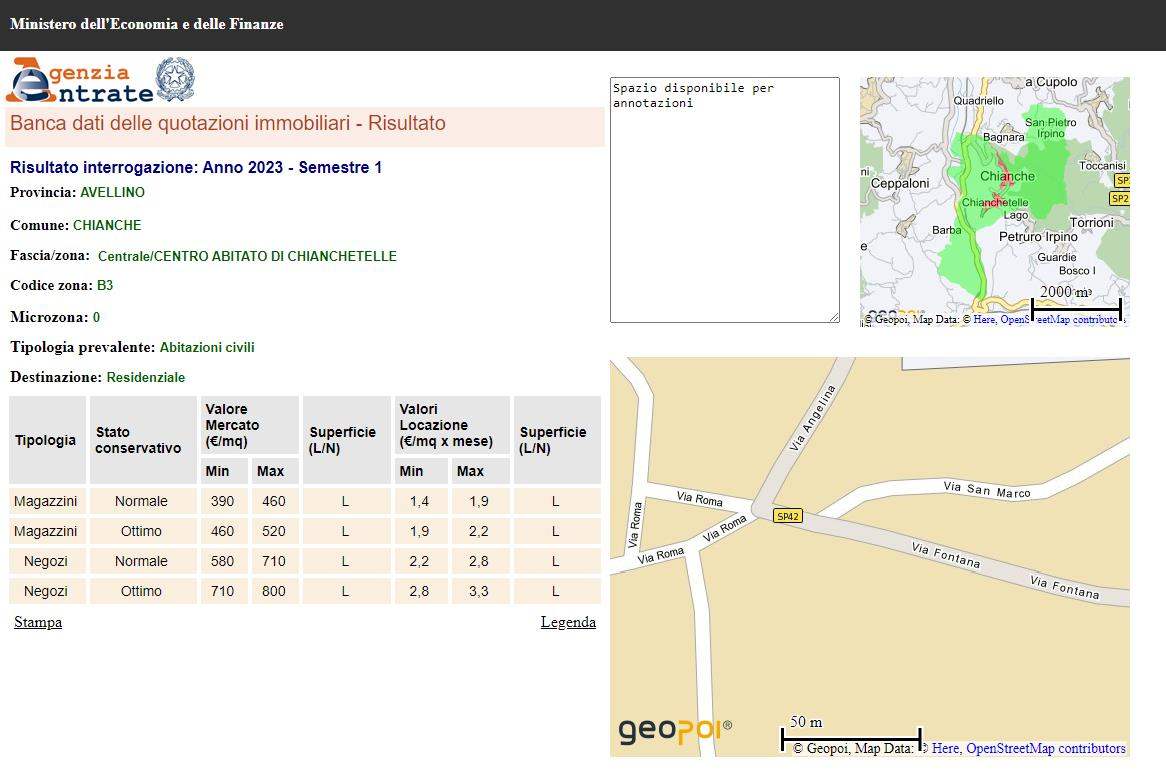Click the Valore Mercato column header
This screenshot has width=1166, height=777.
232,425
